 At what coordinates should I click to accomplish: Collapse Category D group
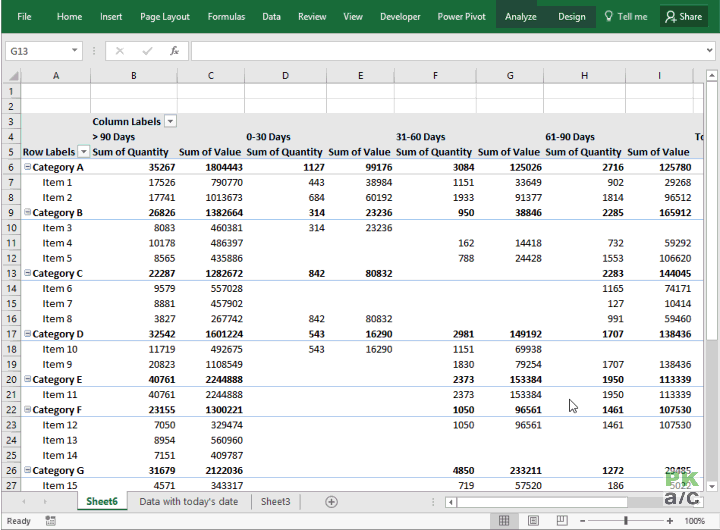click(28, 333)
